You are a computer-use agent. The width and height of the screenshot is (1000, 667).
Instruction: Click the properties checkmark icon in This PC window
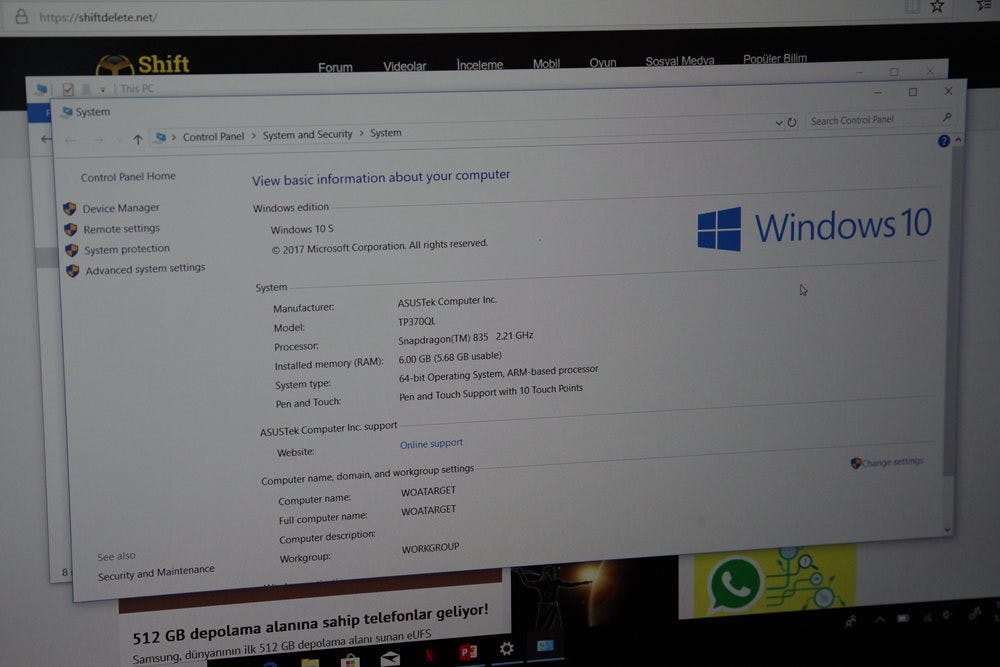(68, 89)
